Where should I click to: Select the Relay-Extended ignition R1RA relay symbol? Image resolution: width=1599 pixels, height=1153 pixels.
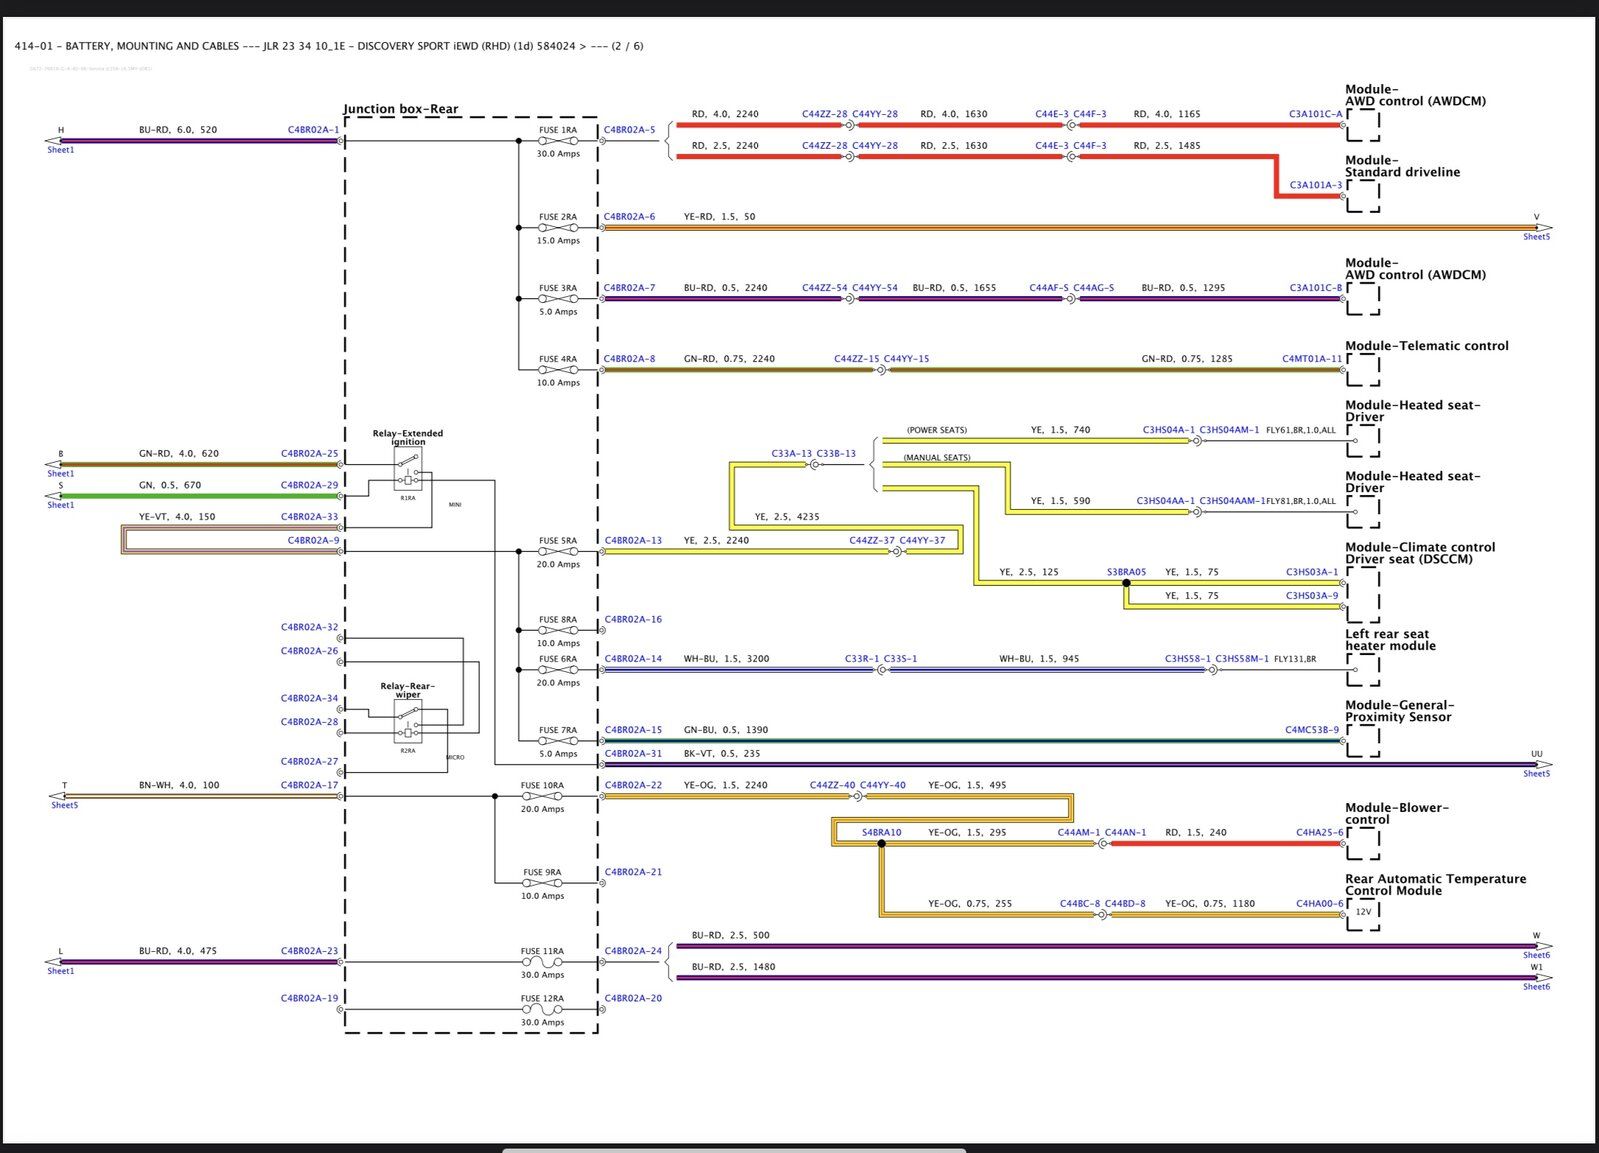408,471
